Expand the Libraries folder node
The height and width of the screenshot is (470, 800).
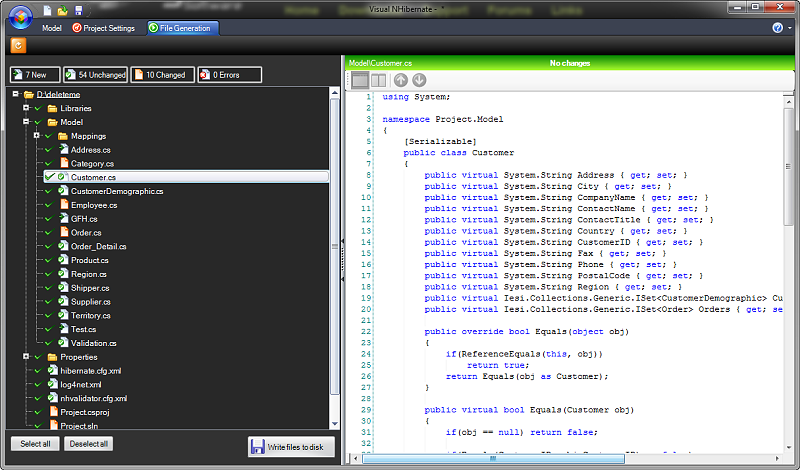click(x=25, y=108)
